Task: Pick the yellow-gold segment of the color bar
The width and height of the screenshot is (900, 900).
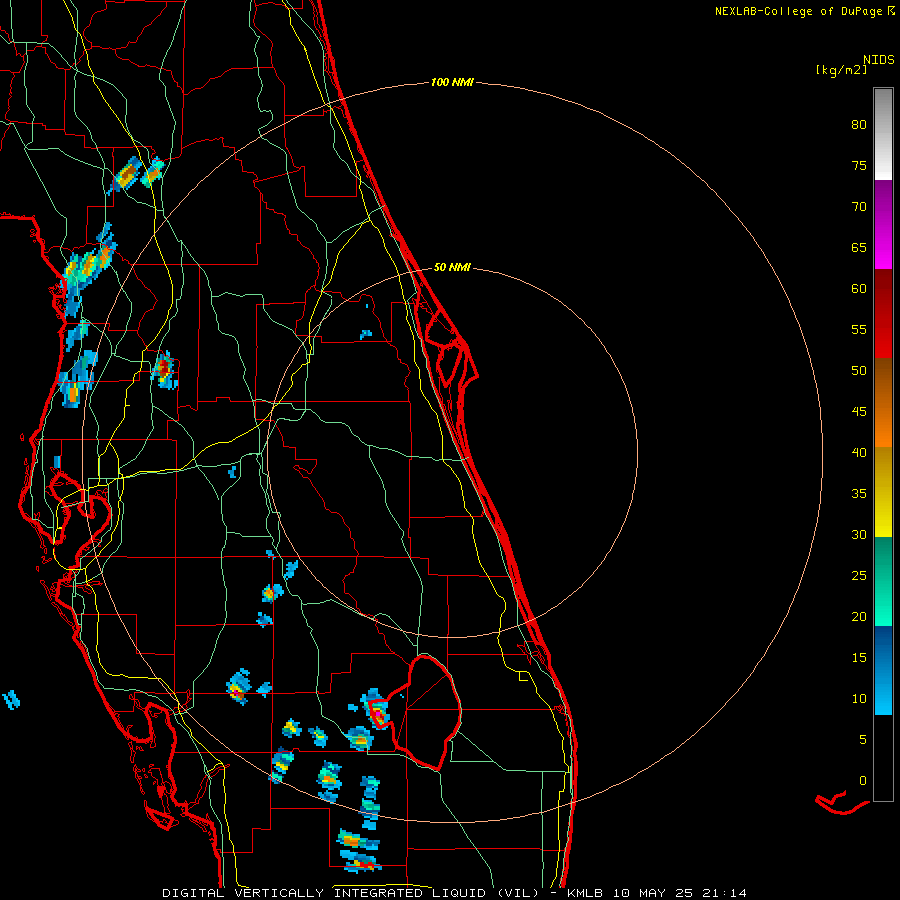Action: 883,492
